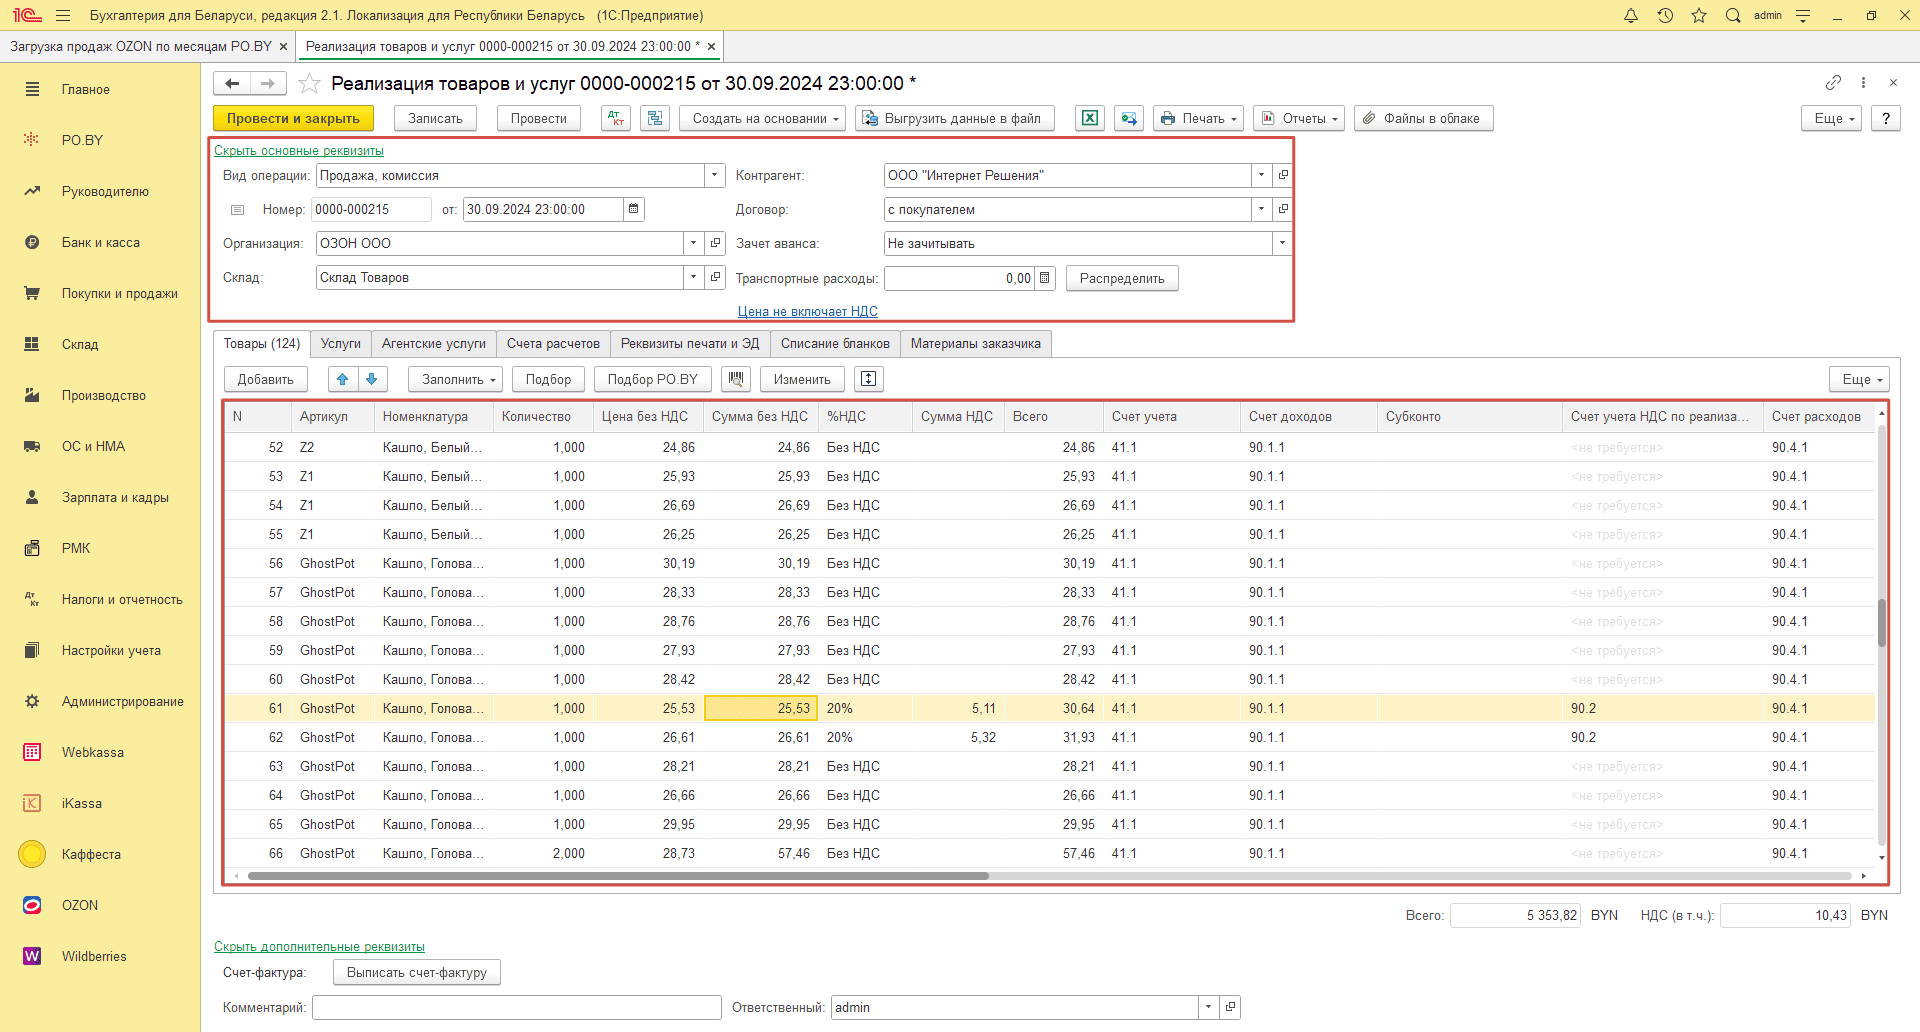Click Скрыть дополнительные реквизиты link

(x=319, y=946)
